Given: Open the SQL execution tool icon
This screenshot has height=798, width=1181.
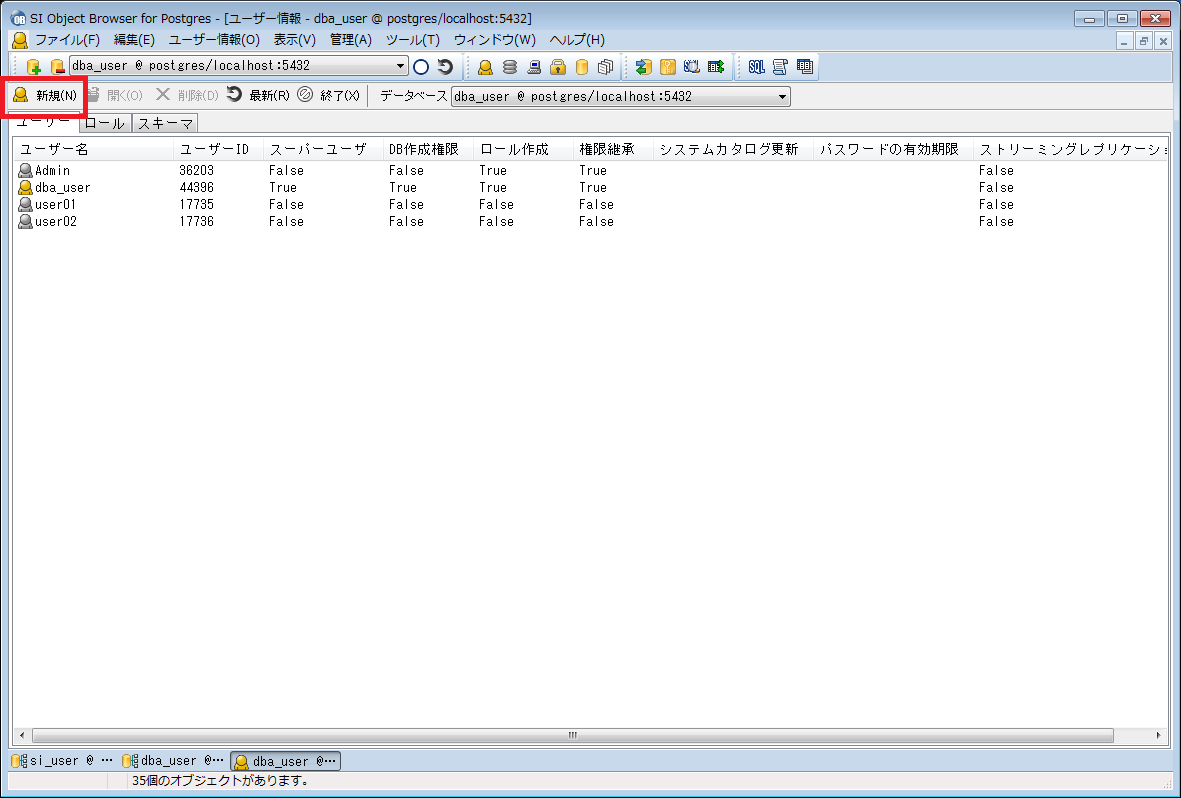Looking at the screenshot, I should [x=757, y=67].
